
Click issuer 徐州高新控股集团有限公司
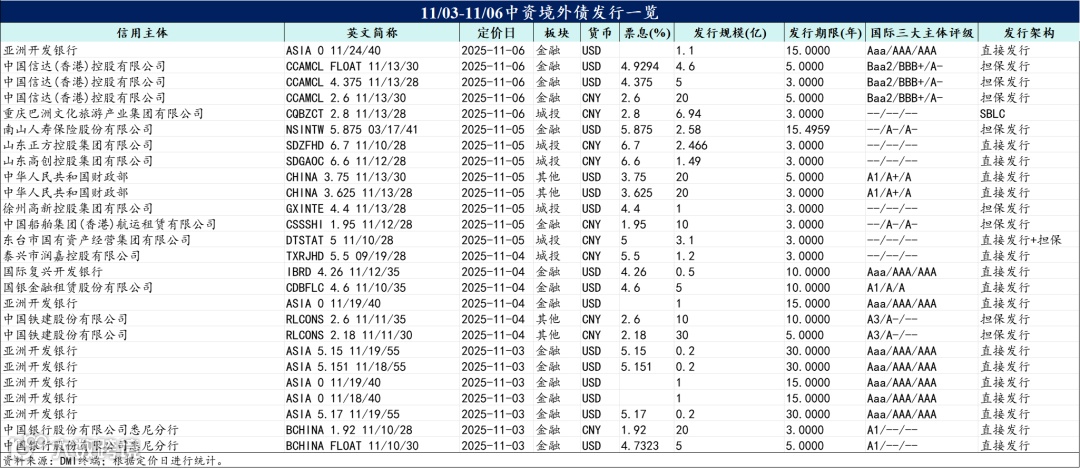[x=79, y=209]
